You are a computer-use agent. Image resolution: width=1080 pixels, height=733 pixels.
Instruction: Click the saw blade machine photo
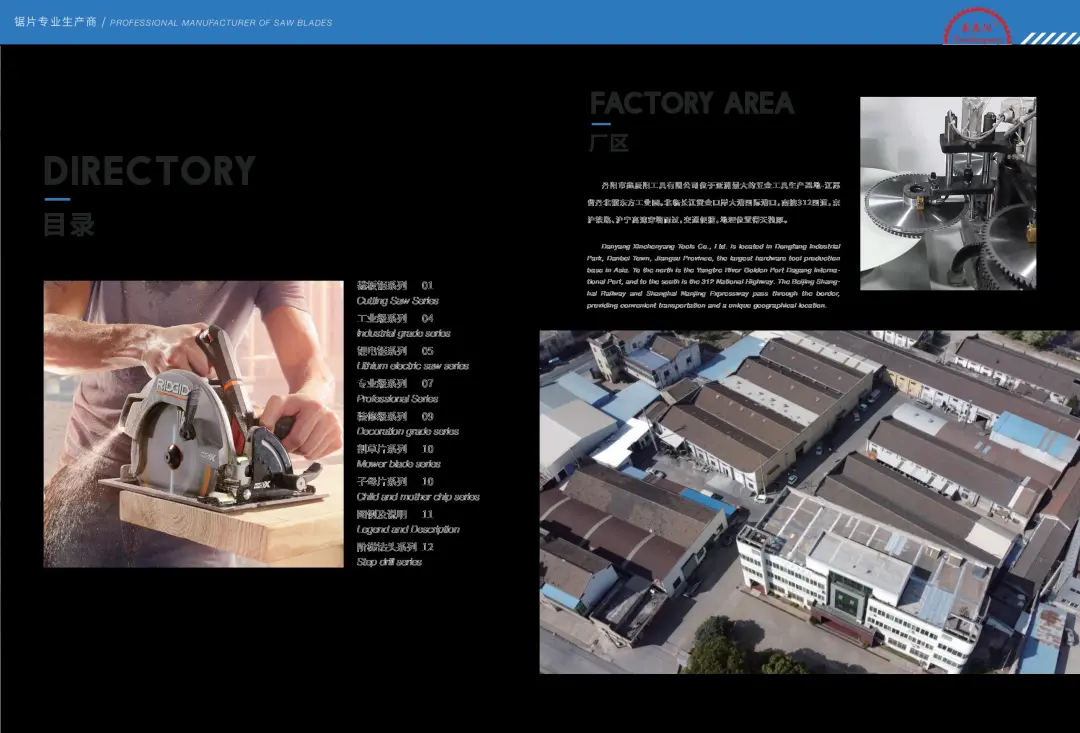[947, 193]
